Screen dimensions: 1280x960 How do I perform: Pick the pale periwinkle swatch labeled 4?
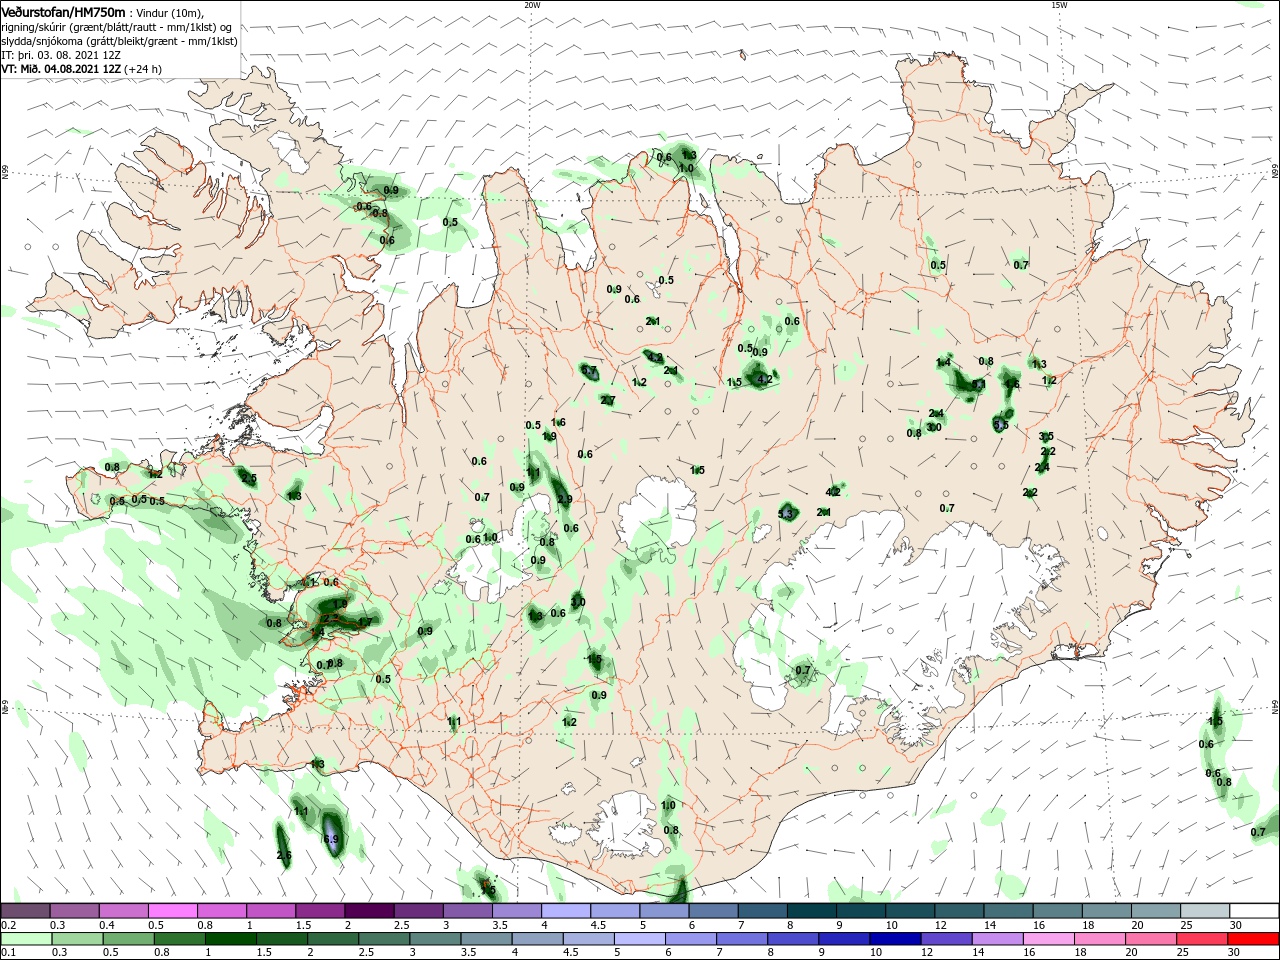tap(566, 911)
